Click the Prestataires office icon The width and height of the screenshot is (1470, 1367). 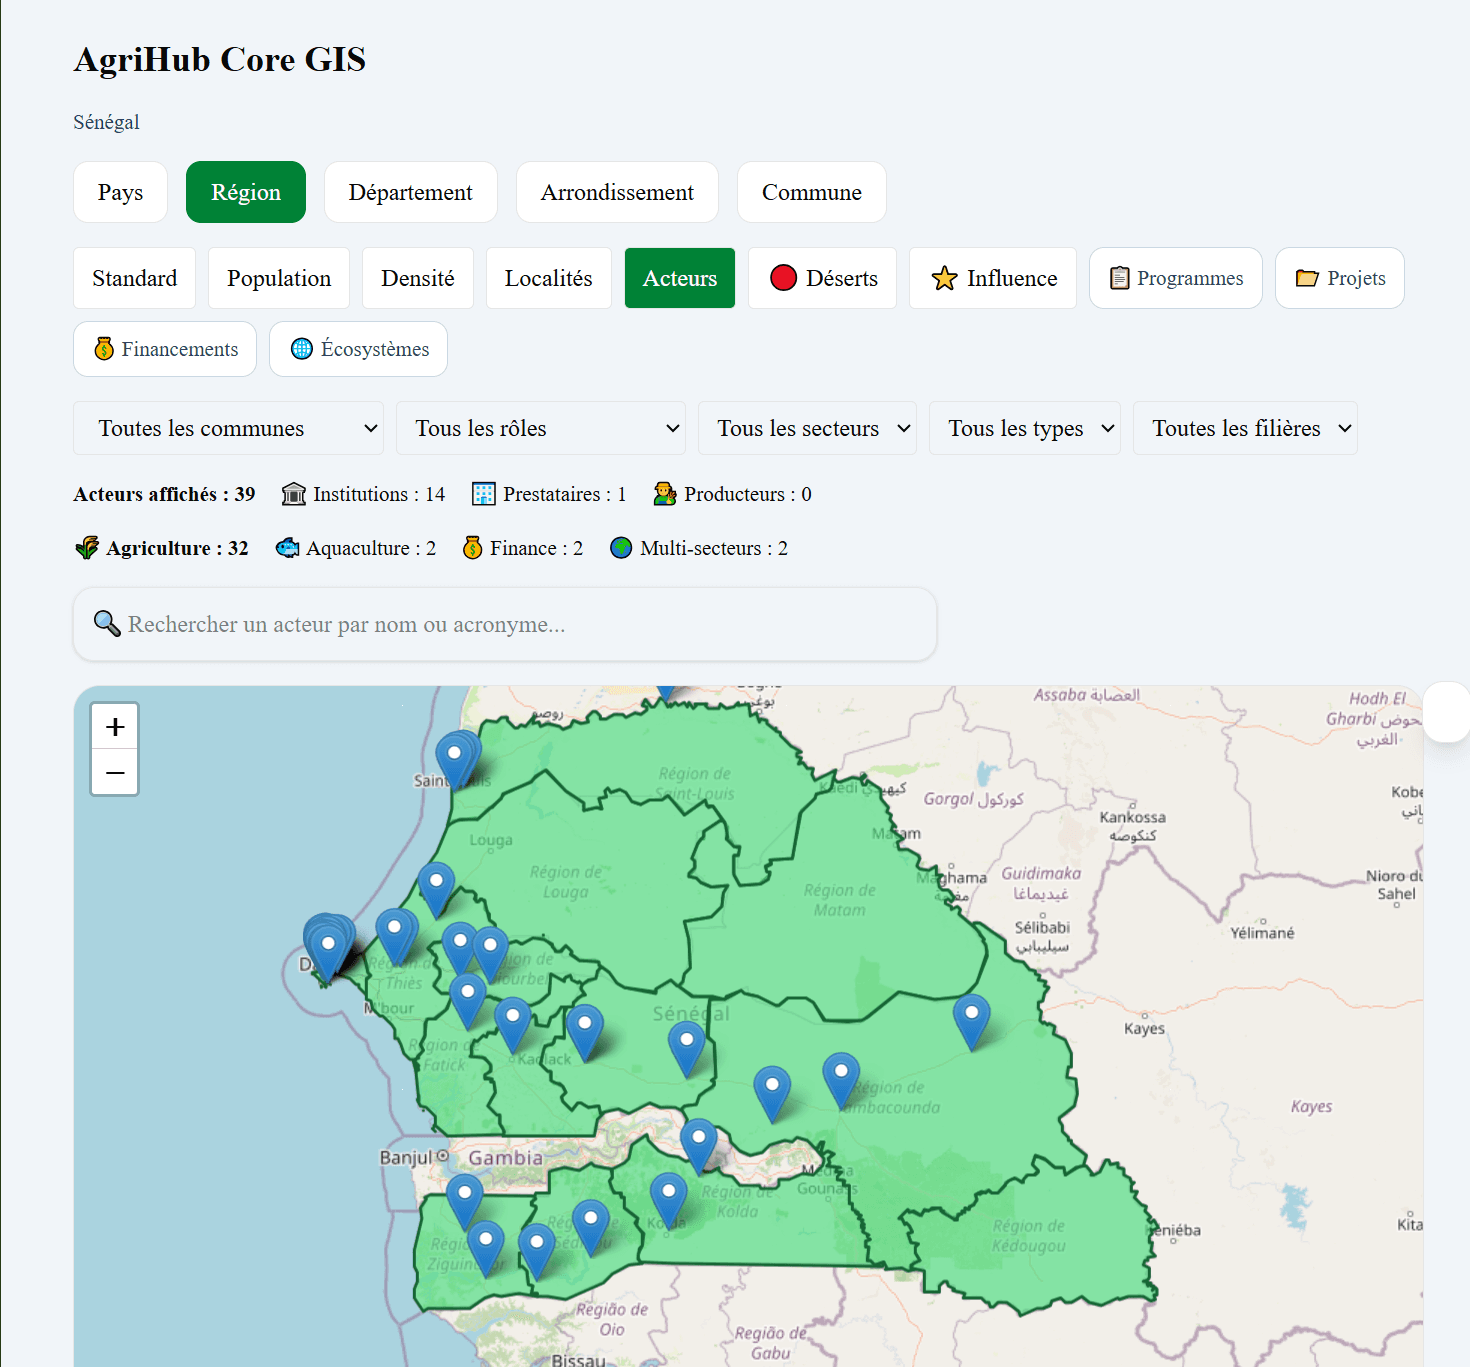(484, 494)
